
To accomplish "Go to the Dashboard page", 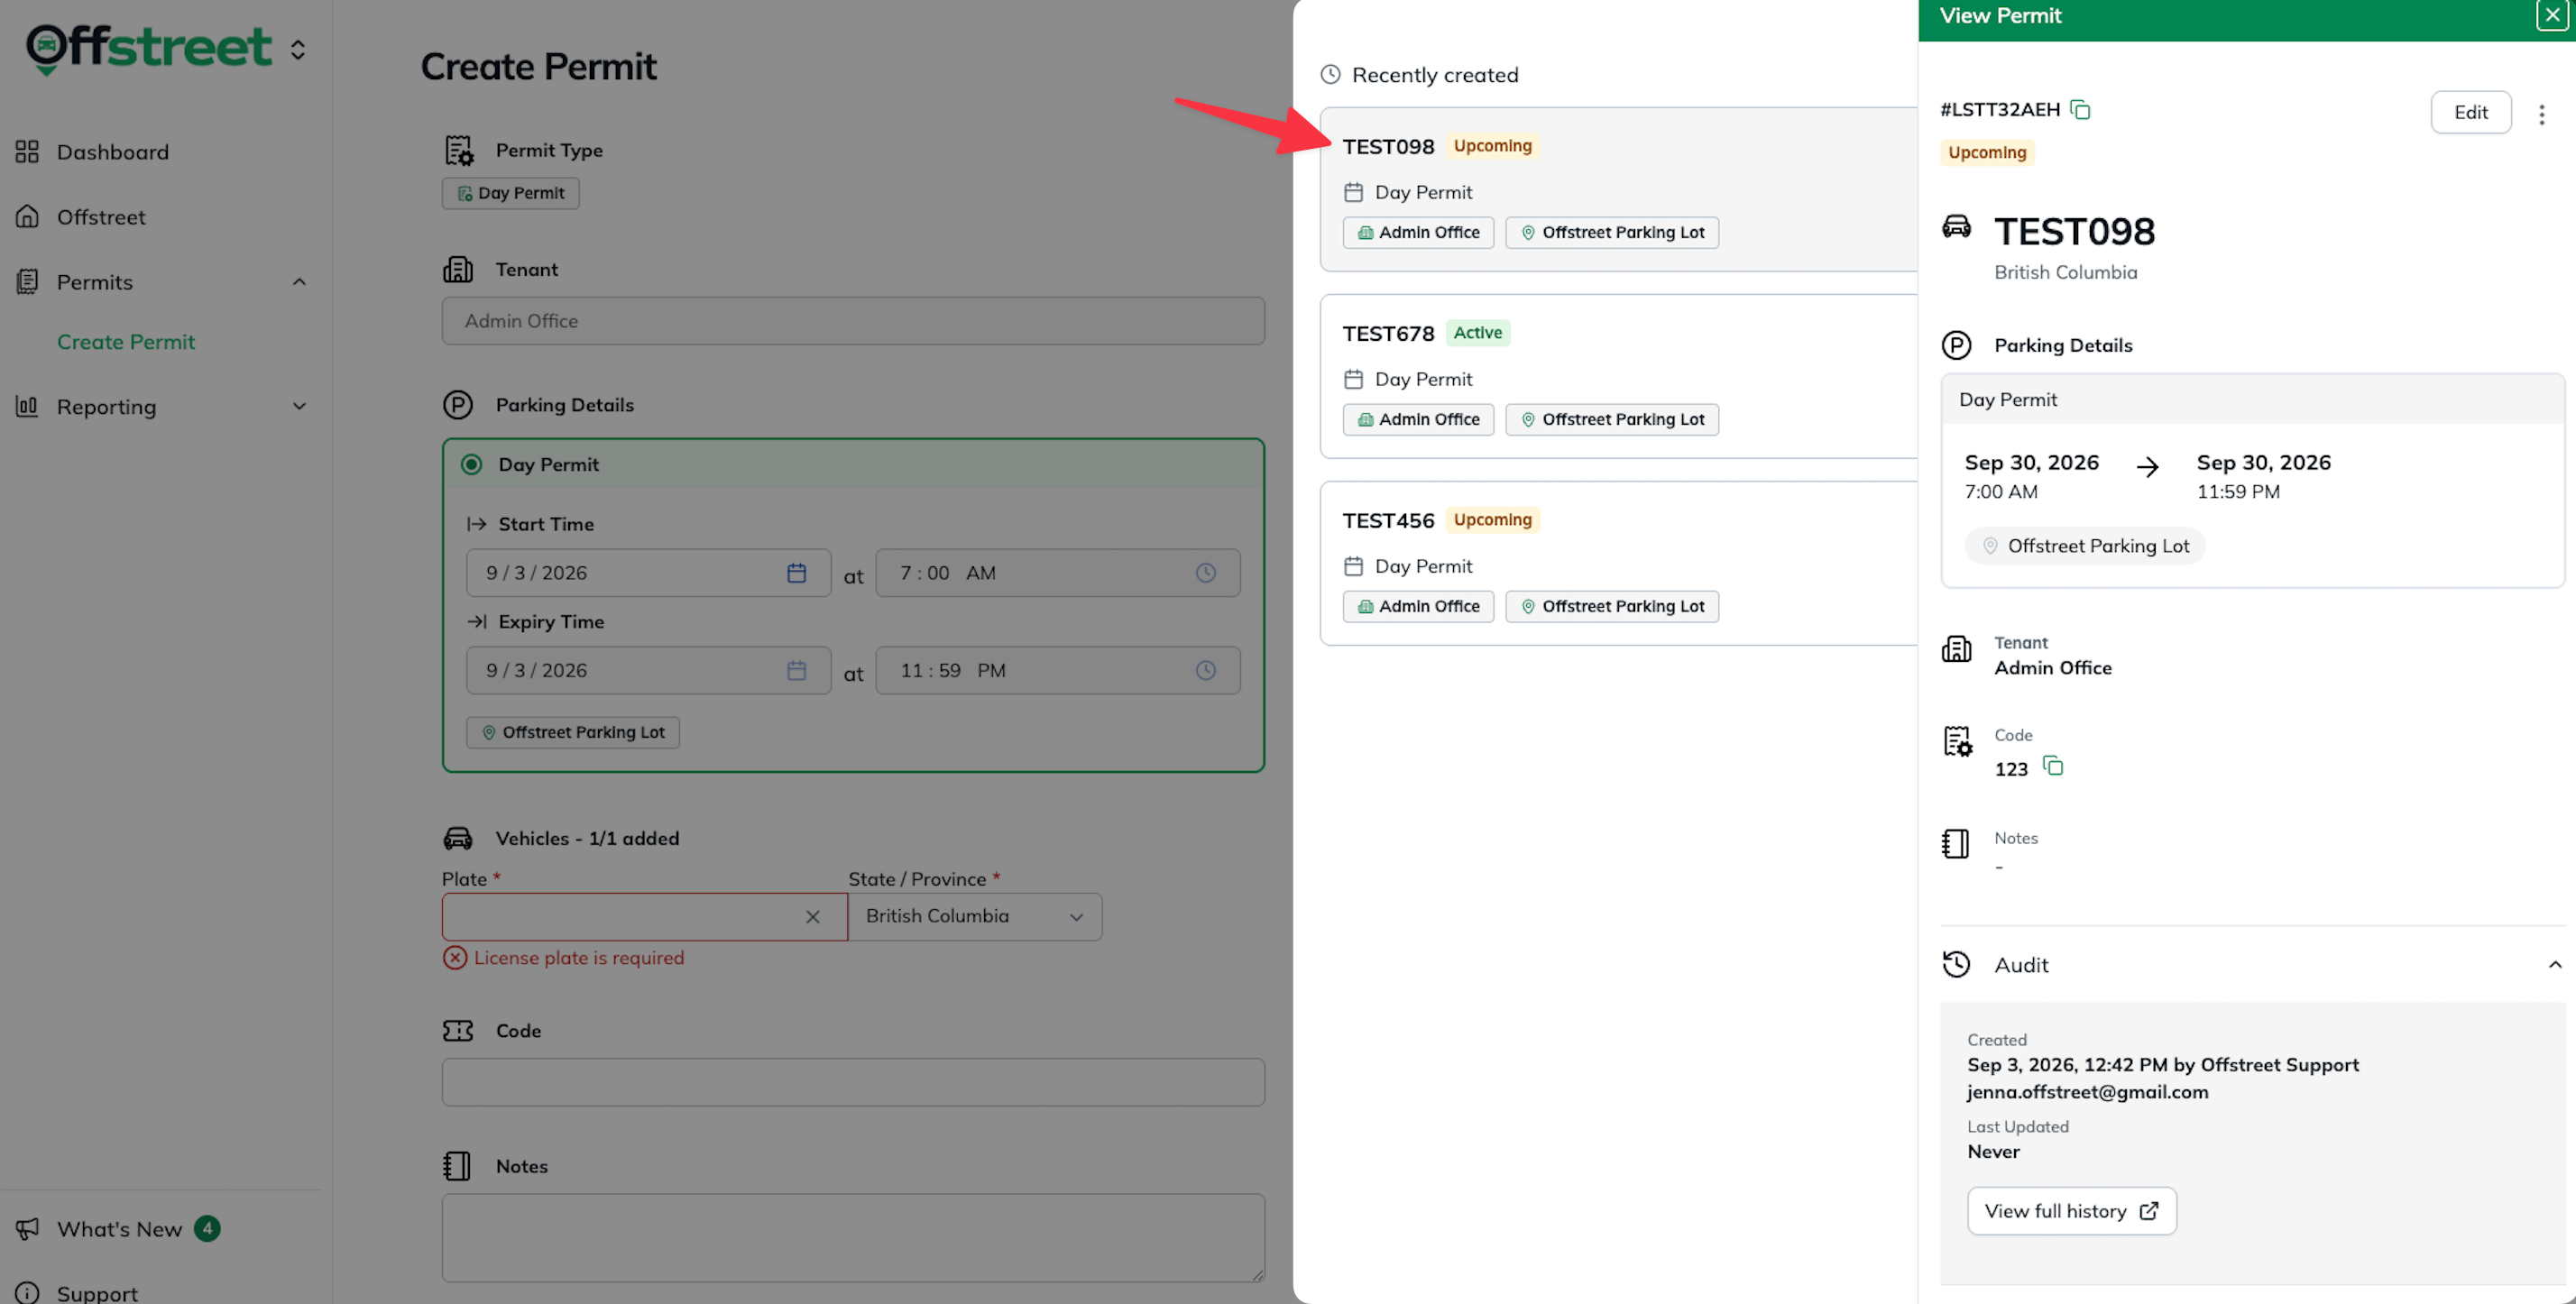I will point(112,152).
